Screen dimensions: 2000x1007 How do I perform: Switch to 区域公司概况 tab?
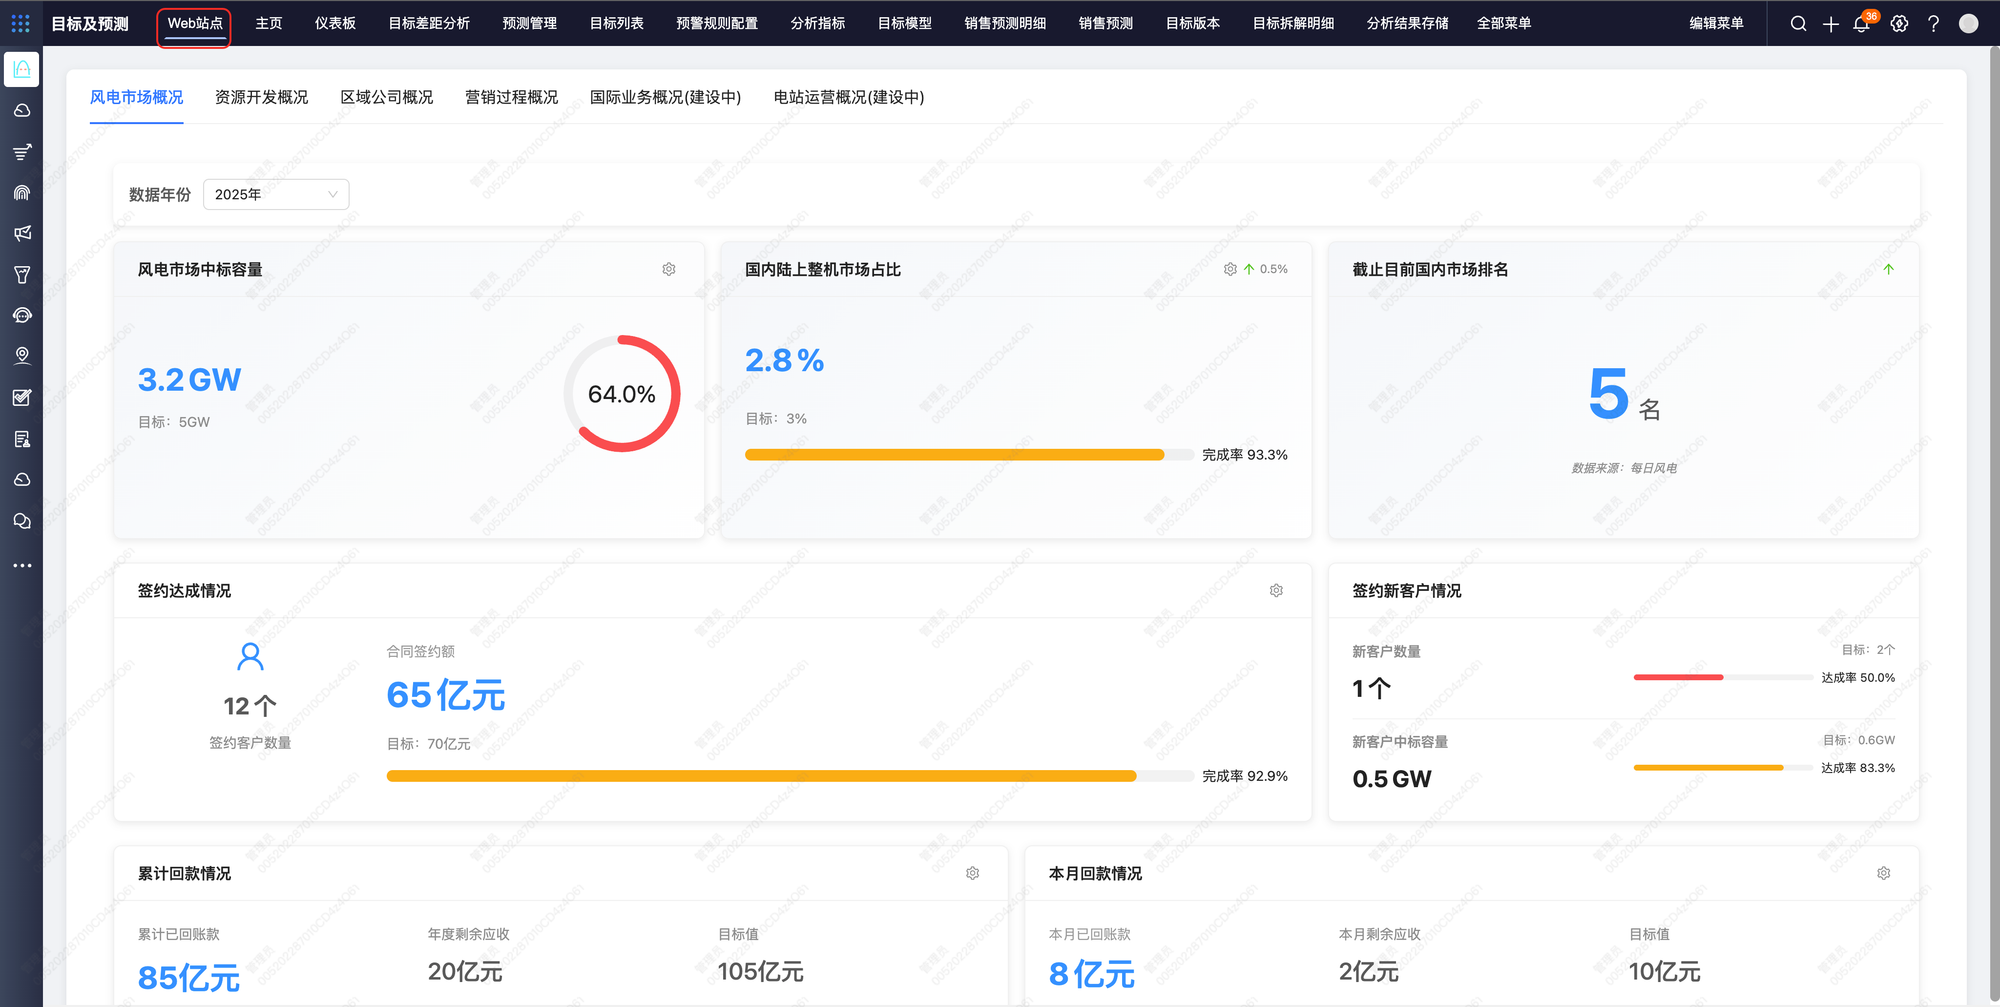tap(386, 97)
